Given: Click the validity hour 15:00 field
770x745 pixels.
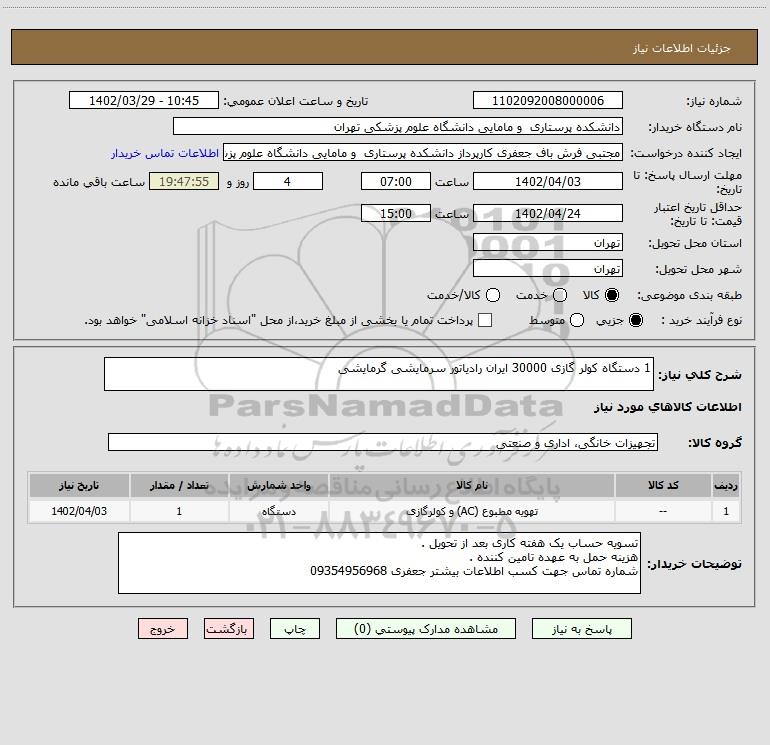Looking at the screenshot, I should pos(396,214).
